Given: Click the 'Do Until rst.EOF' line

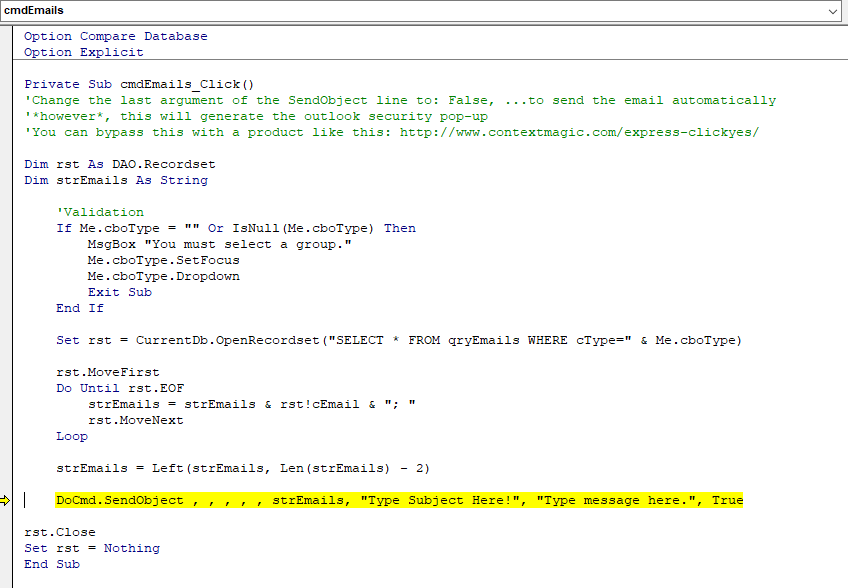Looking at the screenshot, I should click(x=120, y=388).
